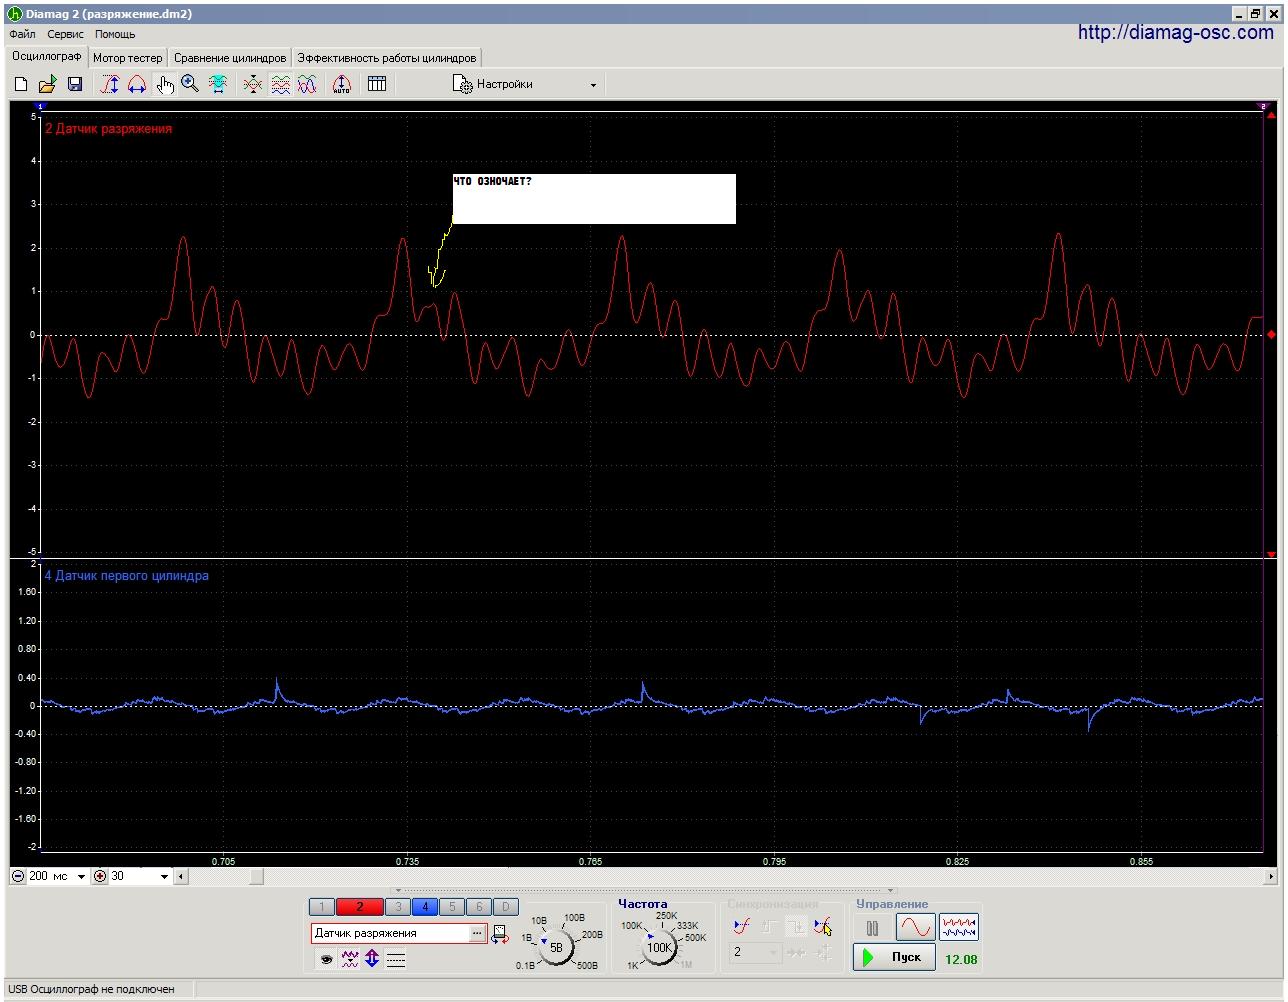The width and height of the screenshot is (1288, 1002).
Task: Click the pause icon under Управление
Action: tap(872, 928)
